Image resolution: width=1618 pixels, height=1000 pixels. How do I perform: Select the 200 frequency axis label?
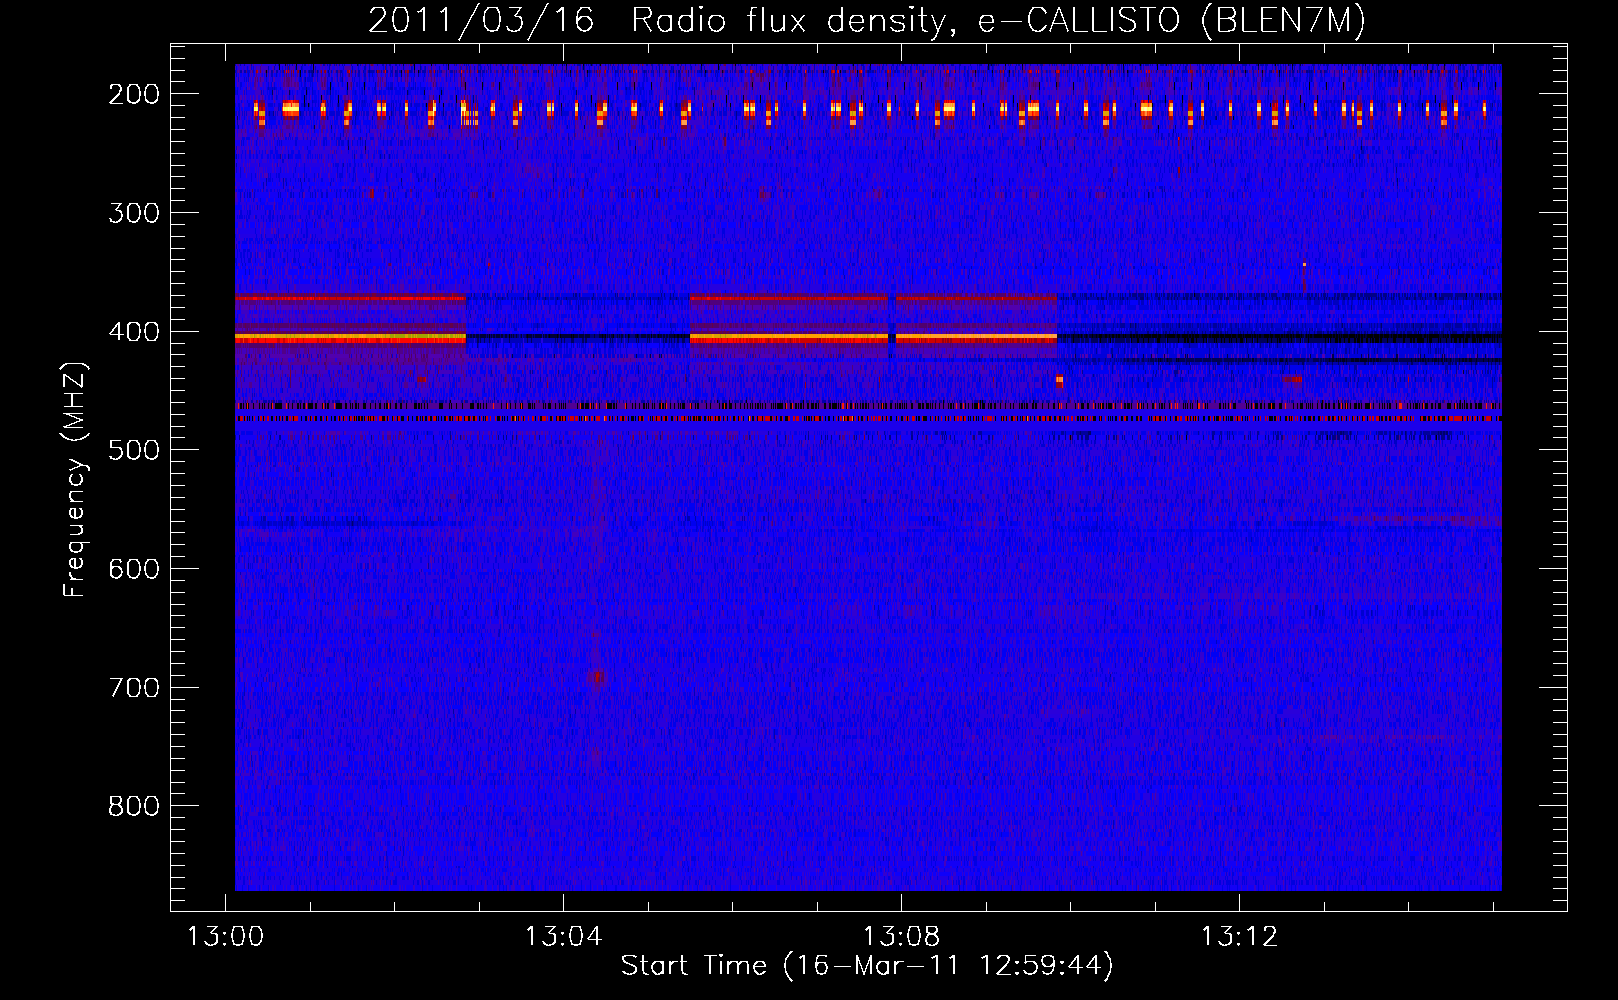coord(134,94)
